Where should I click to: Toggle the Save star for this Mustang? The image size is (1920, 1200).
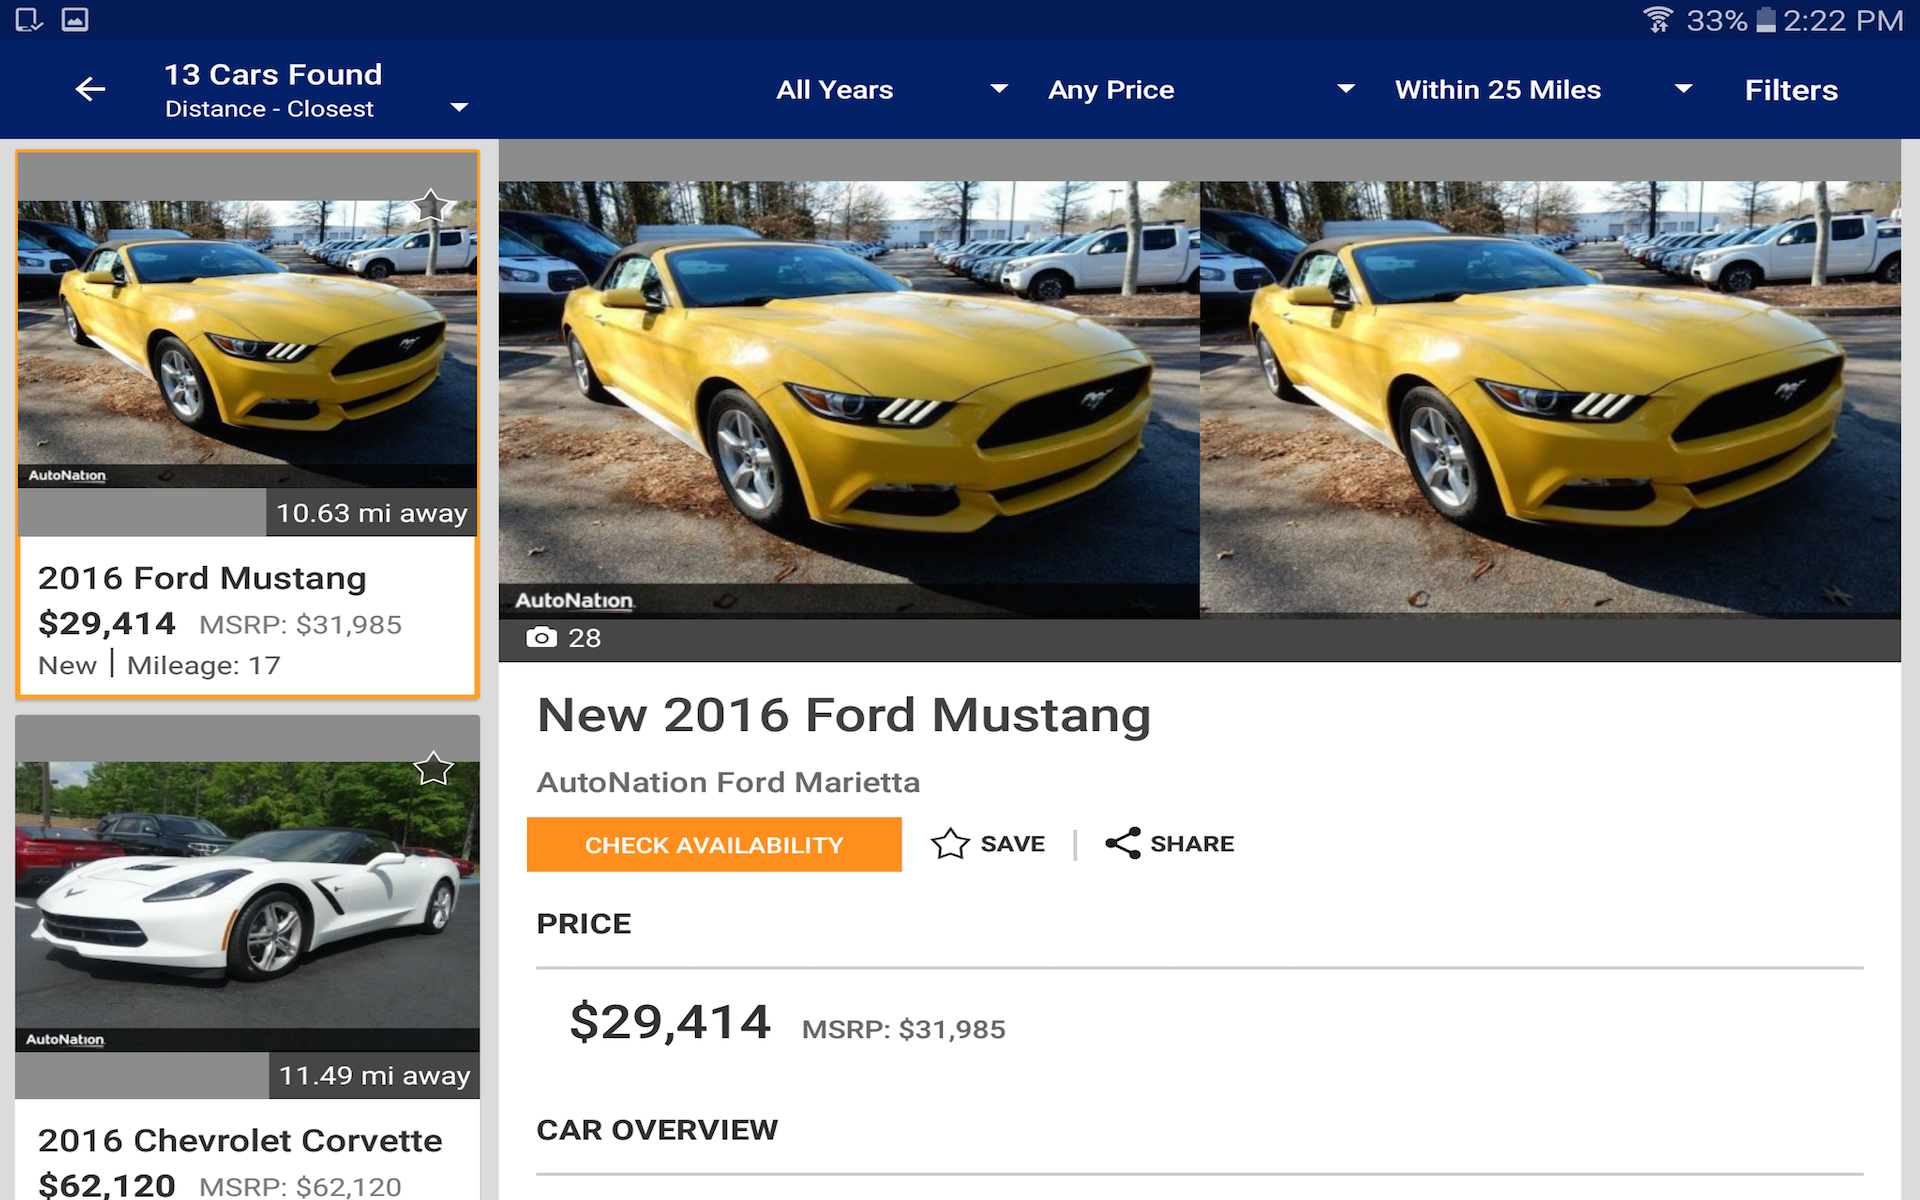[950, 843]
